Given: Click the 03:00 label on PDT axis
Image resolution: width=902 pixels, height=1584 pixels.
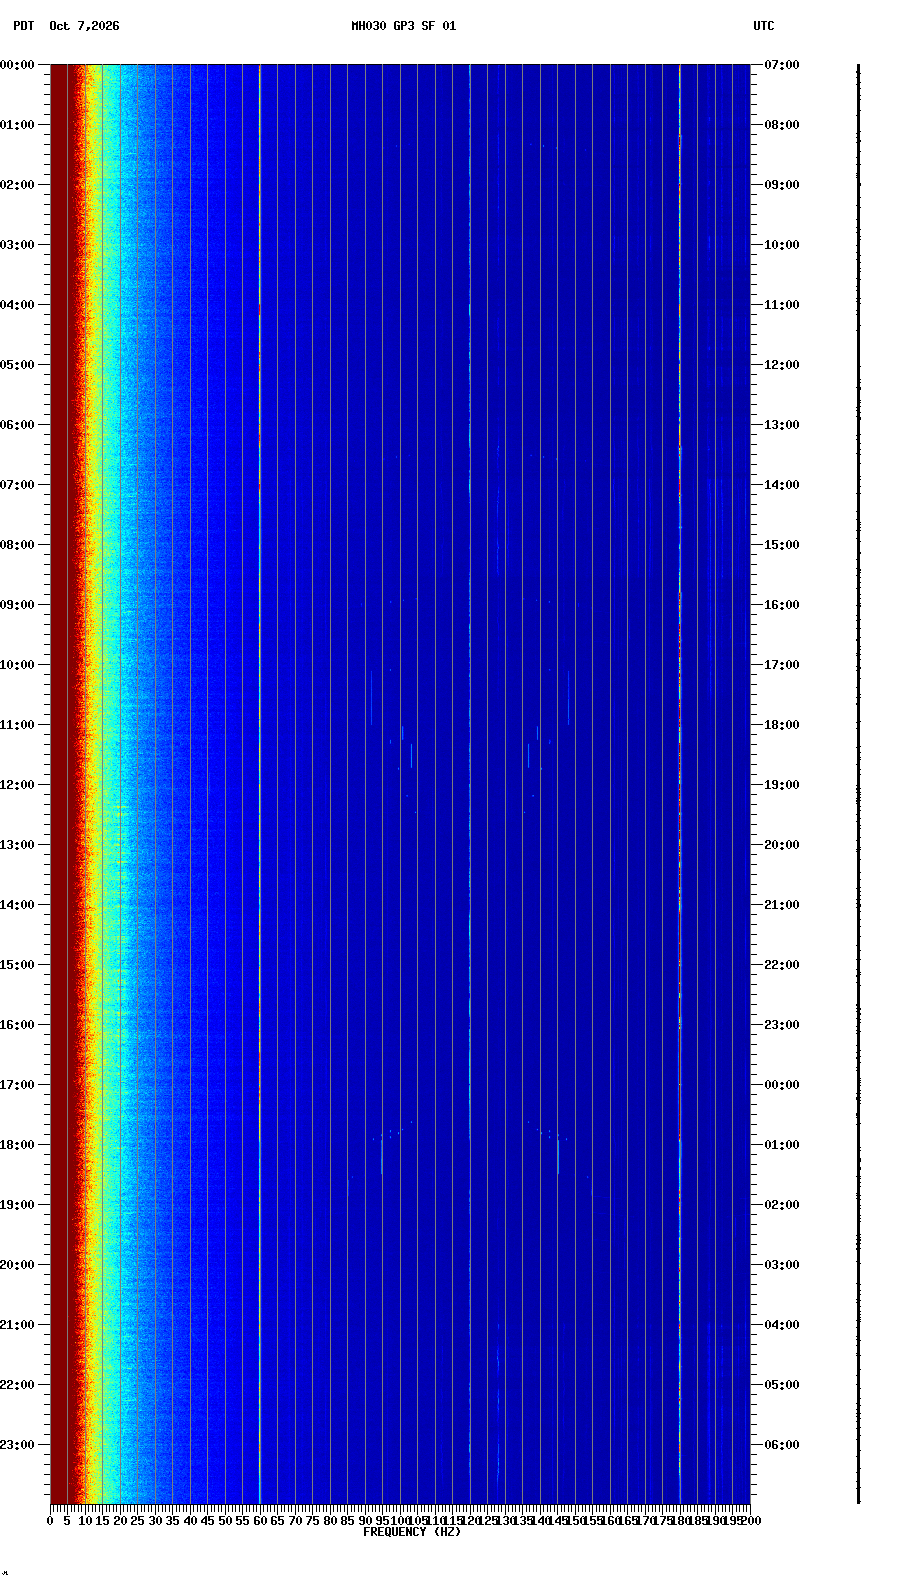Looking at the screenshot, I should coord(17,245).
